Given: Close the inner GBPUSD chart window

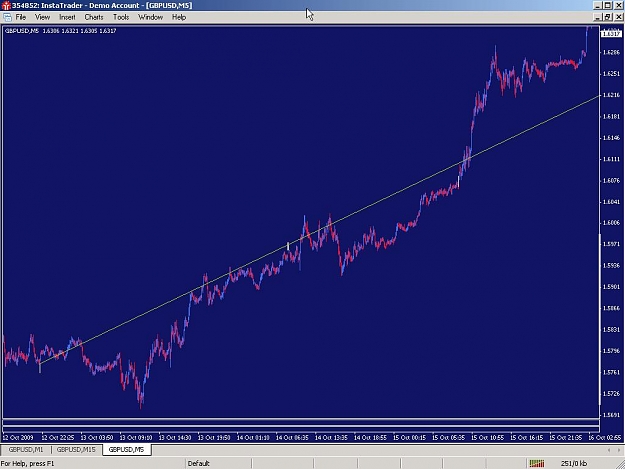Looking at the screenshot, I should tap(618, 17).
